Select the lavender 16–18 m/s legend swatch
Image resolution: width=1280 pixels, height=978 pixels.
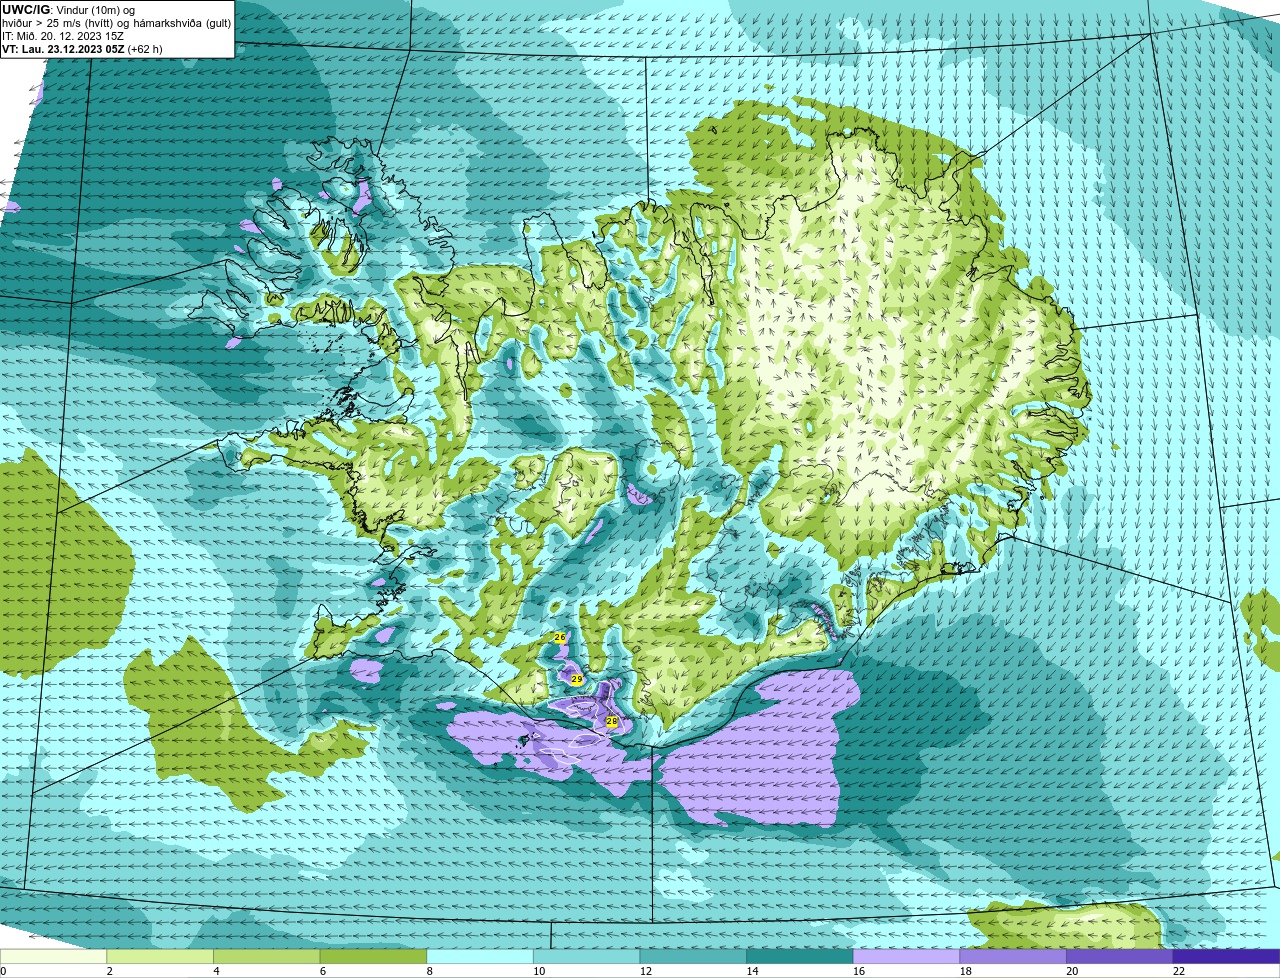pyautogui.click(x=906, y=956)
